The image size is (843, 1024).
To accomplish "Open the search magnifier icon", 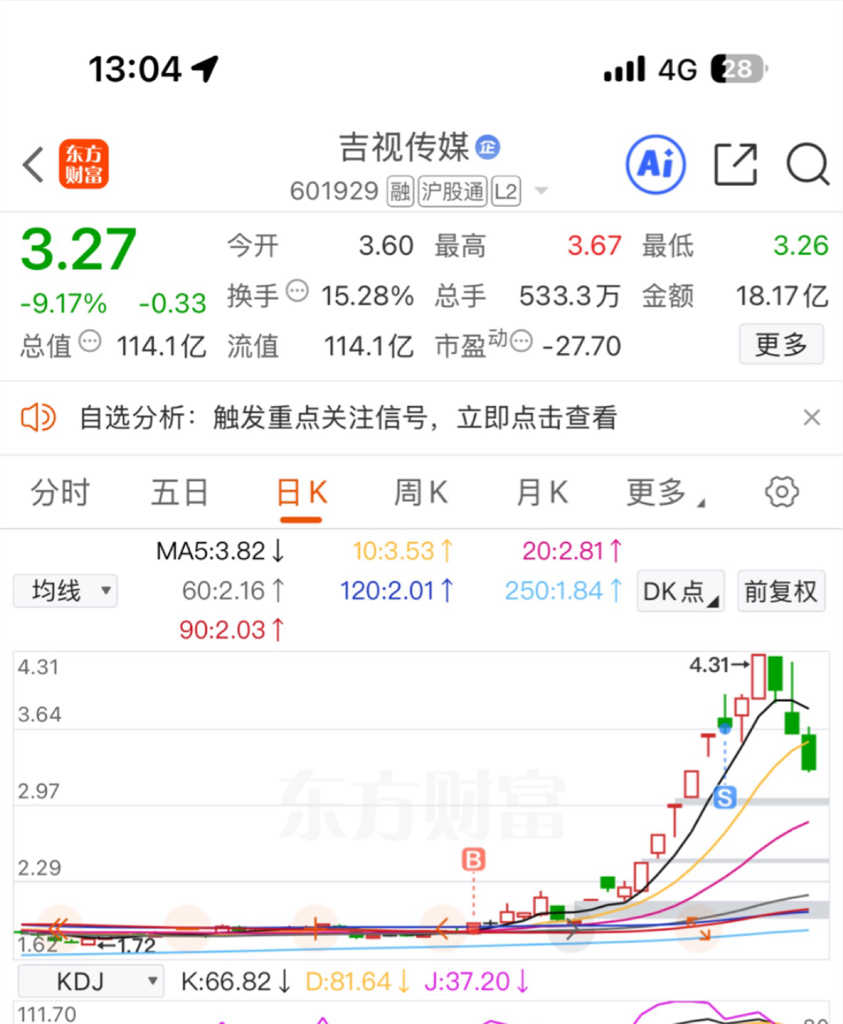I will point(808,165).
